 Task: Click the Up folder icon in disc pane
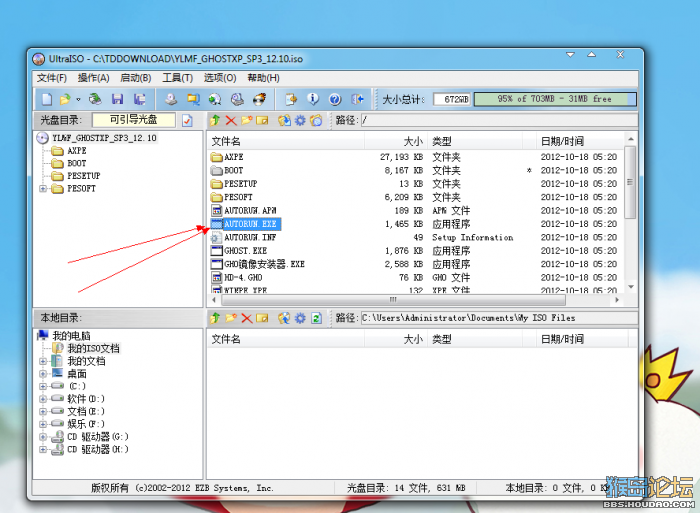coord(215,120)
